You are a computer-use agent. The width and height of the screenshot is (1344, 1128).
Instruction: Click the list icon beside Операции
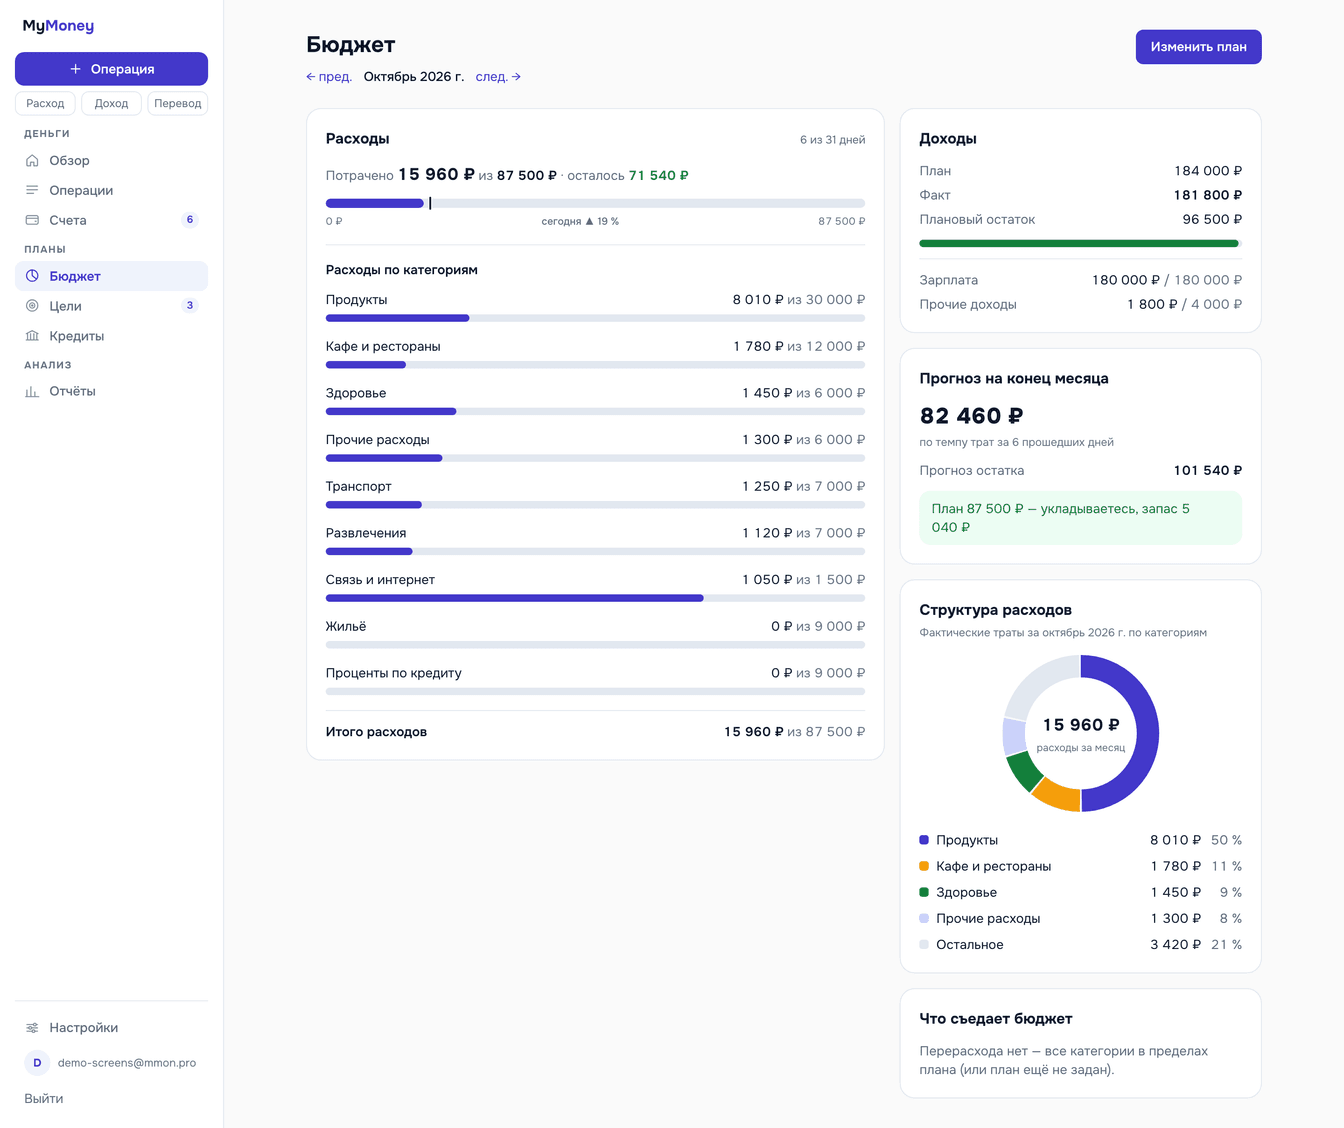32,190
